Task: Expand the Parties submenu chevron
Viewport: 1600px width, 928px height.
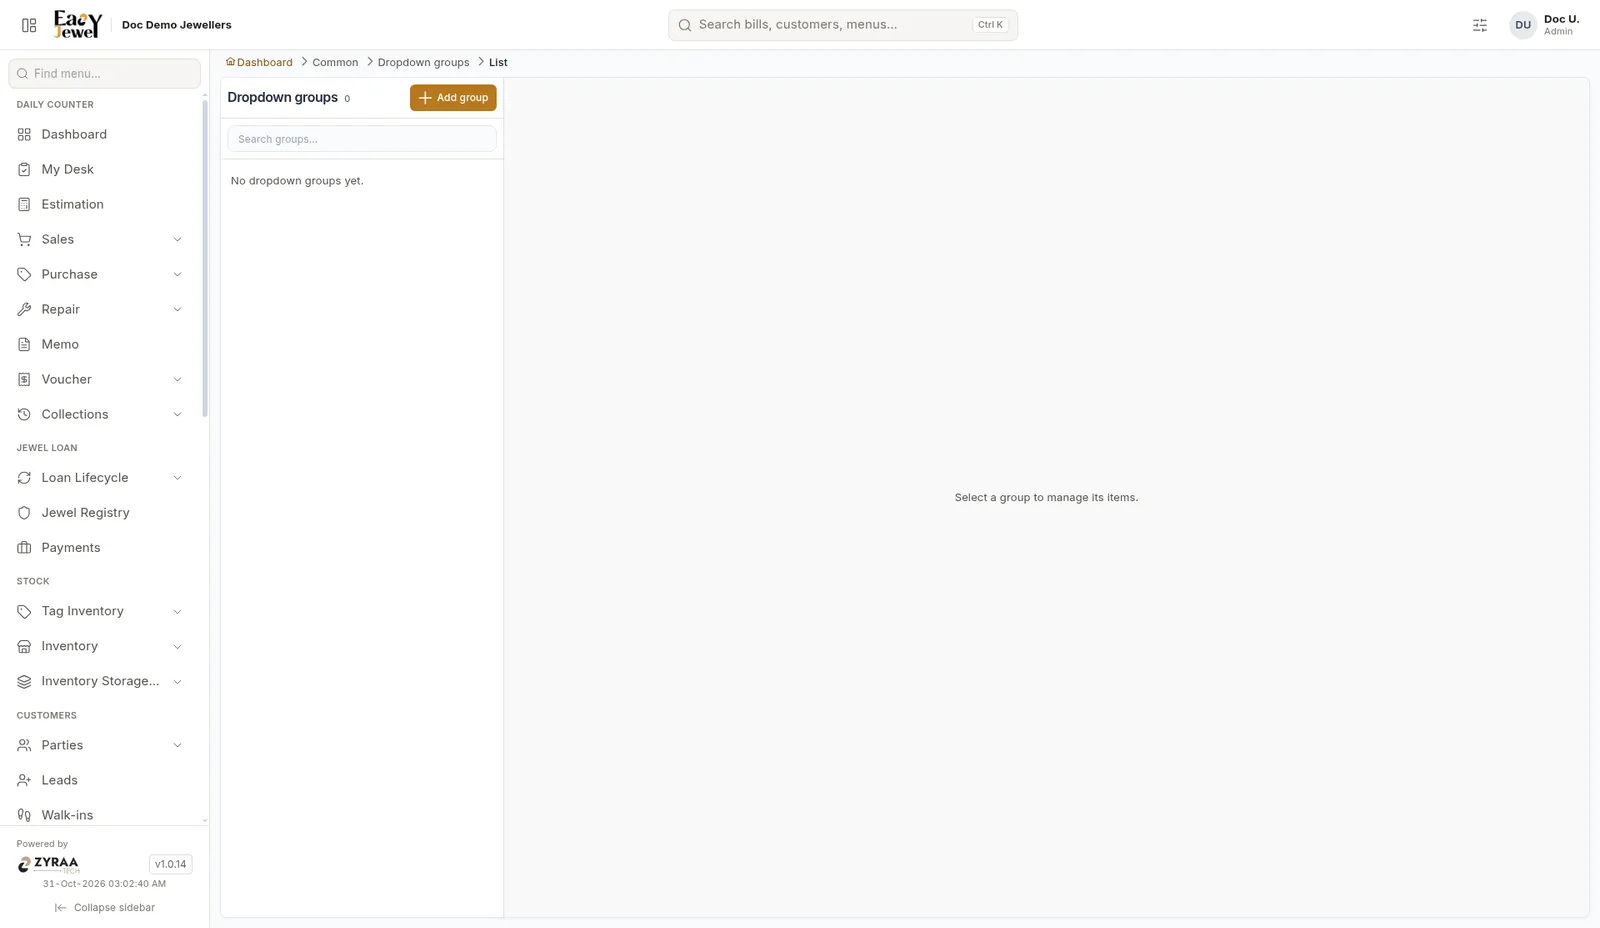Action: (177, 745)
